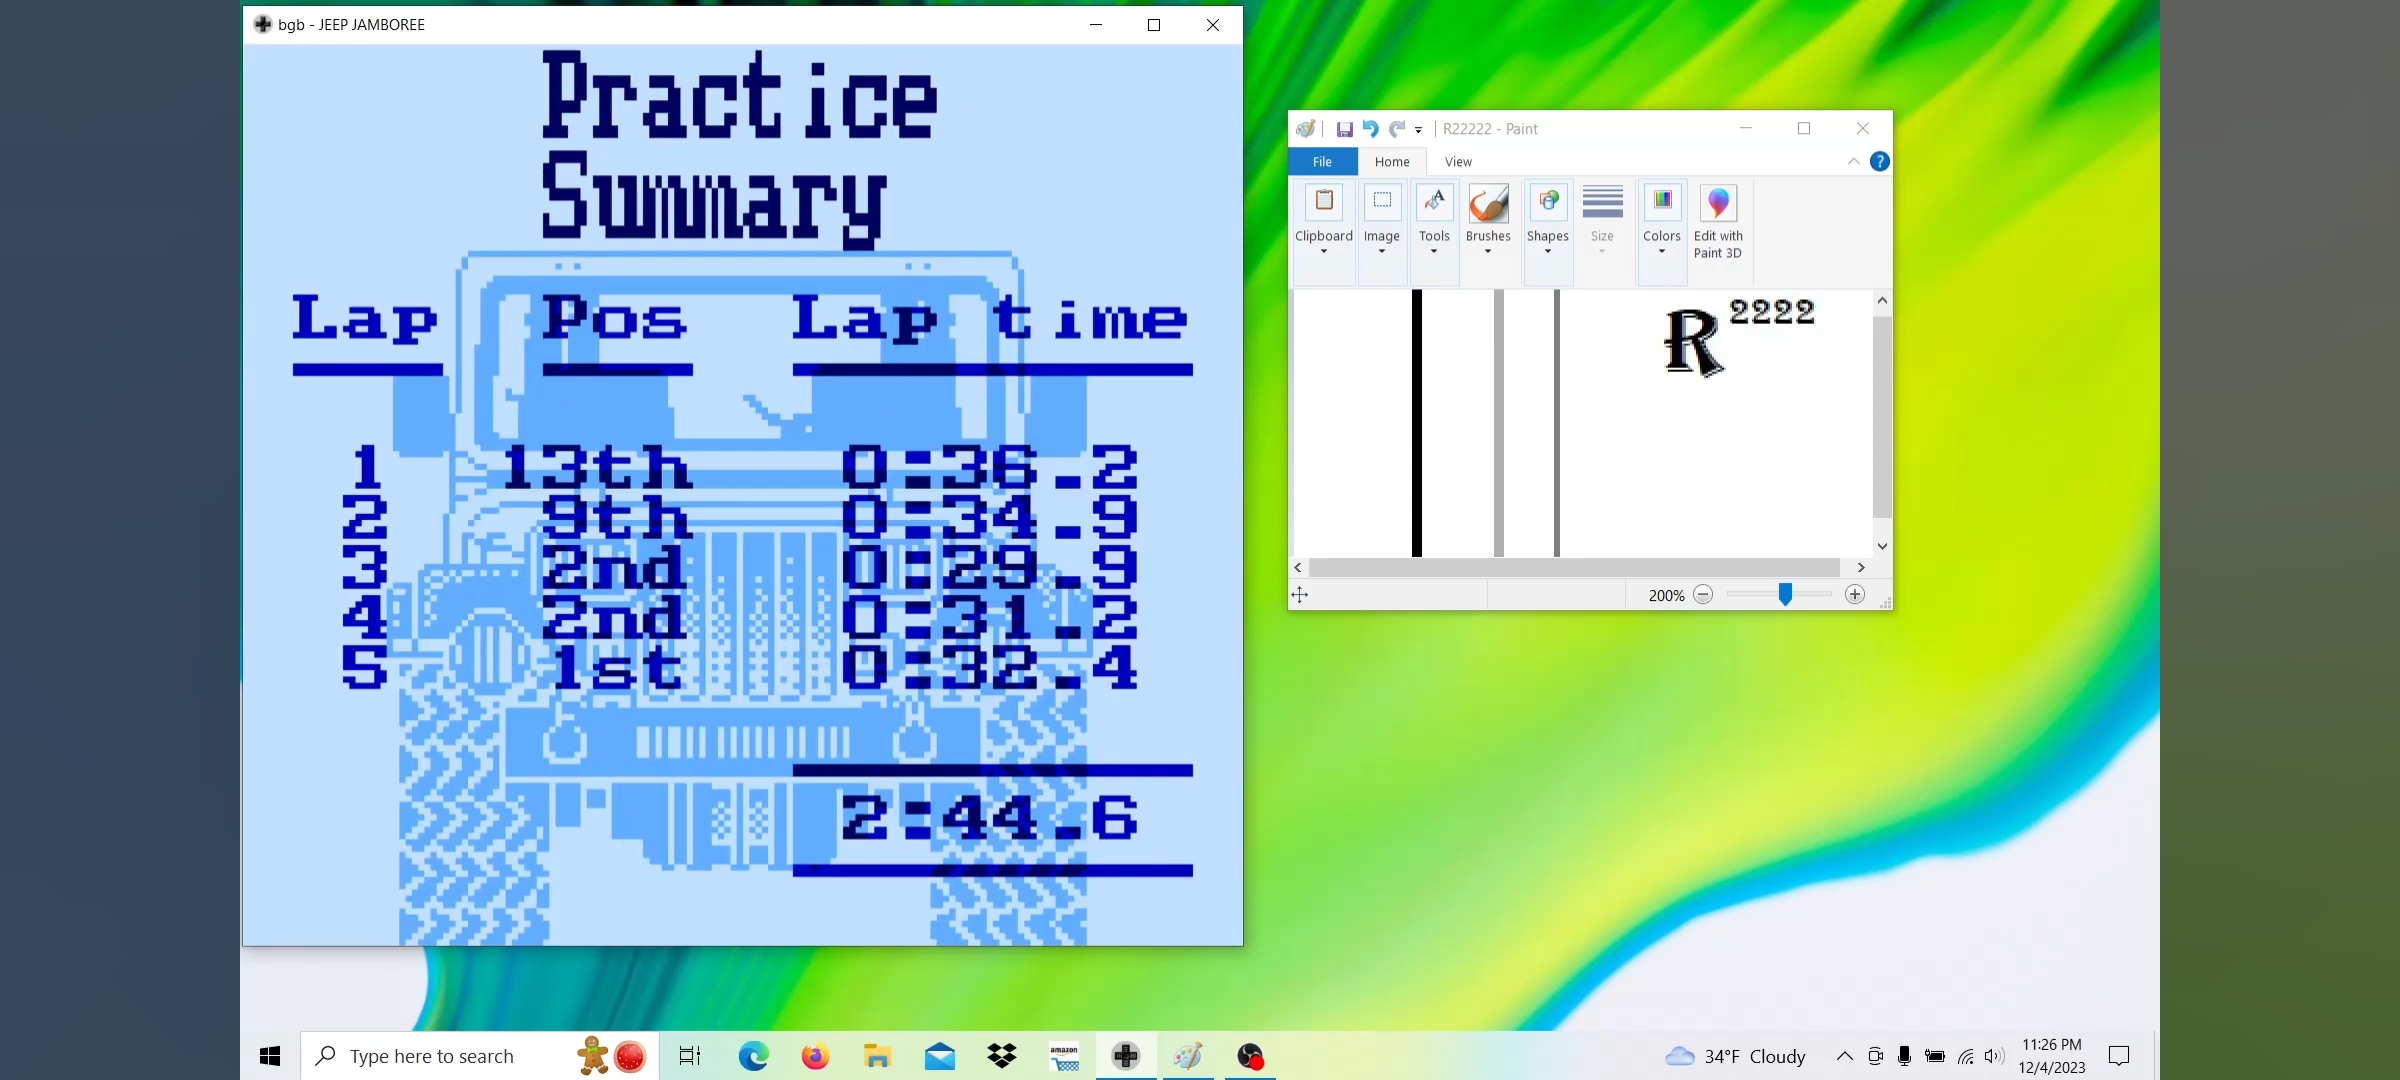
Task: Click the vertical scrollbar up arrow in Paint
Action: 1882,301
